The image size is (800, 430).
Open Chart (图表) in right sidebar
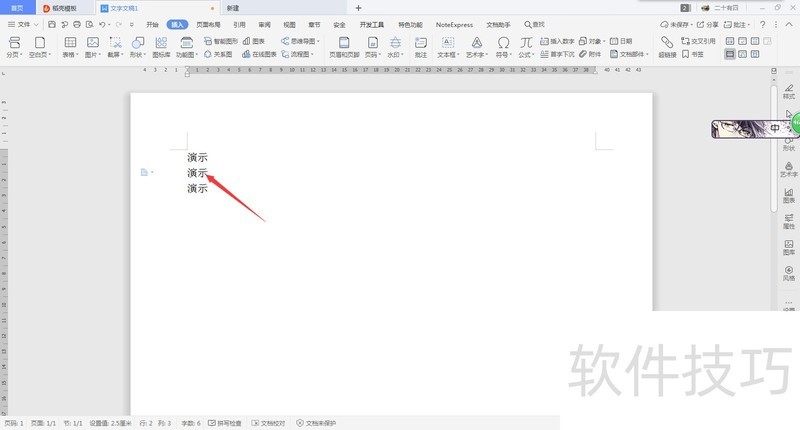coord(789,195)
